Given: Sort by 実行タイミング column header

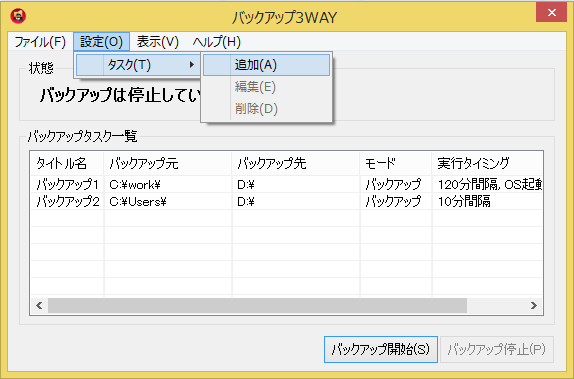Looking at the screenshot, I should [487, 163].
